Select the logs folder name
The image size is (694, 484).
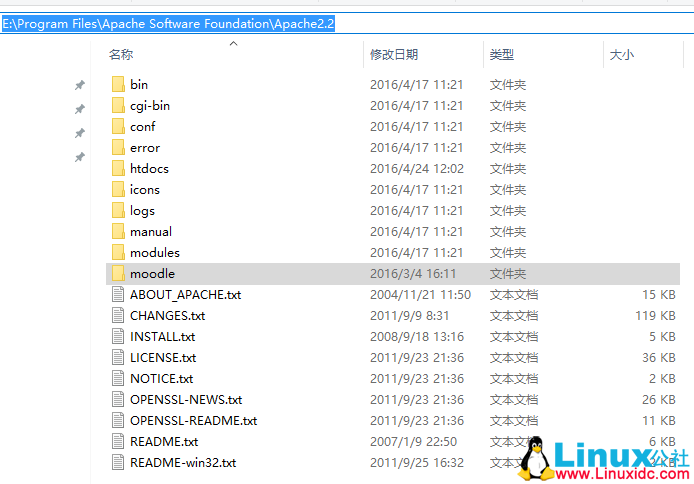click(142, 211)
